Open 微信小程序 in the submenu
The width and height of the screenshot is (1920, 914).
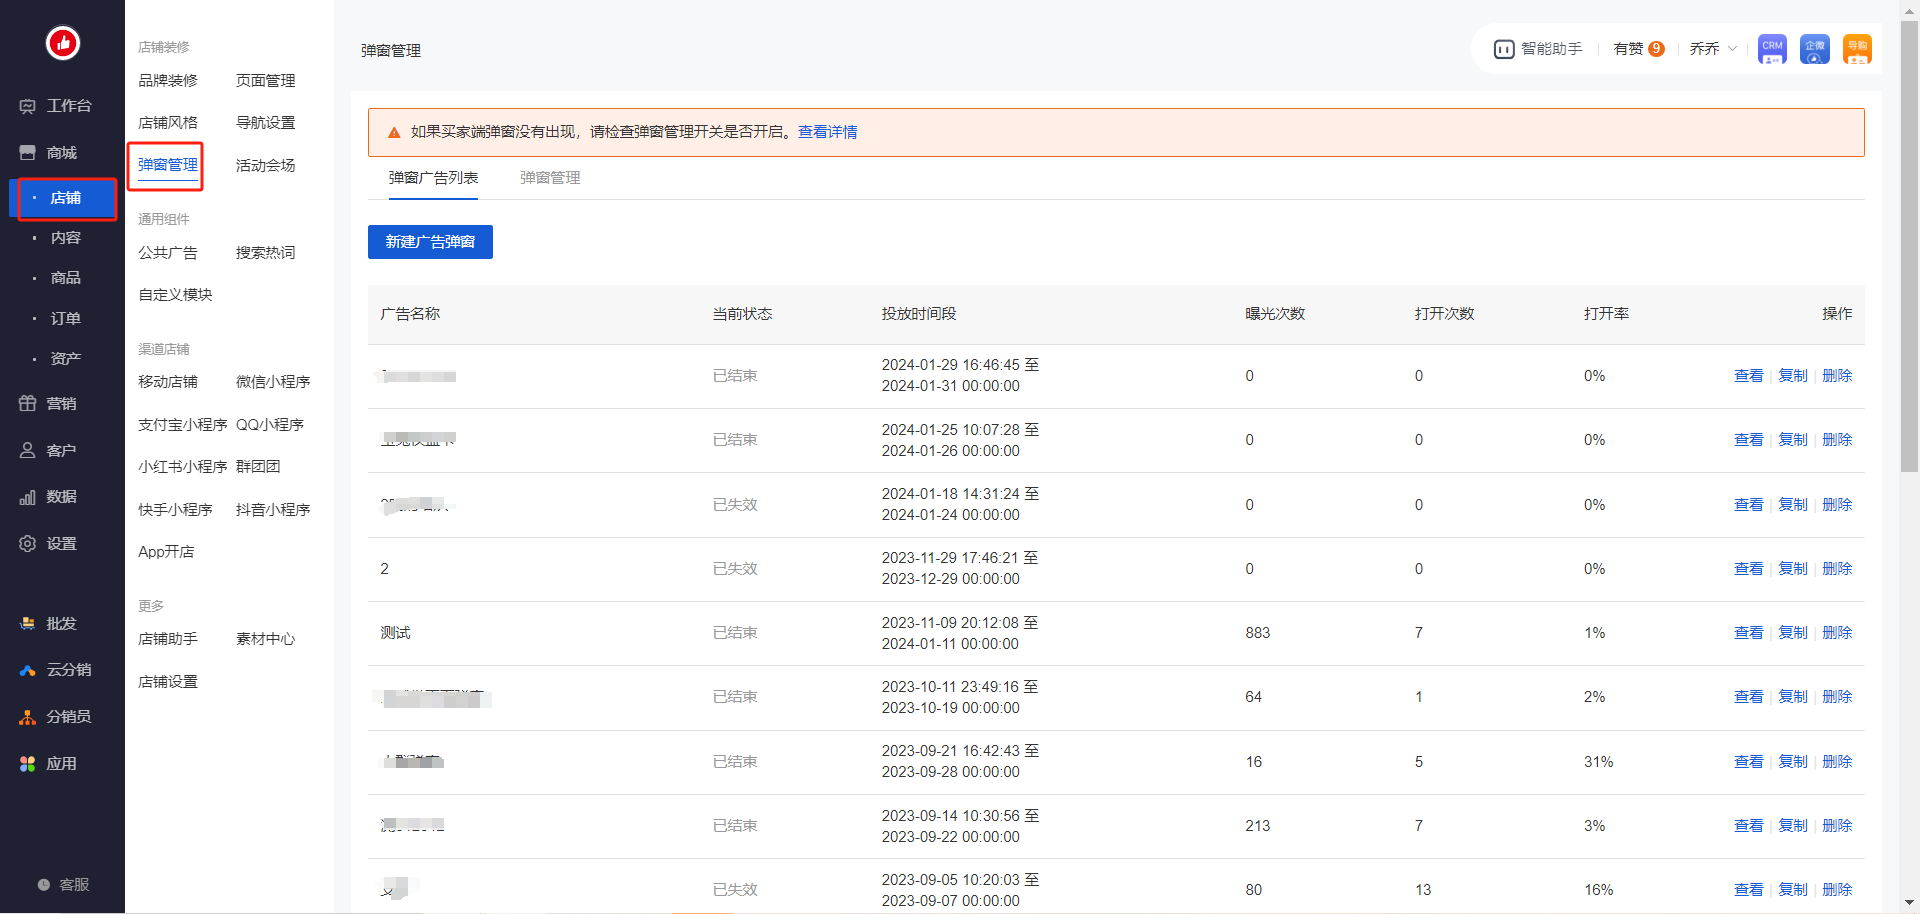pyautogui.click(x=273, y=382)
